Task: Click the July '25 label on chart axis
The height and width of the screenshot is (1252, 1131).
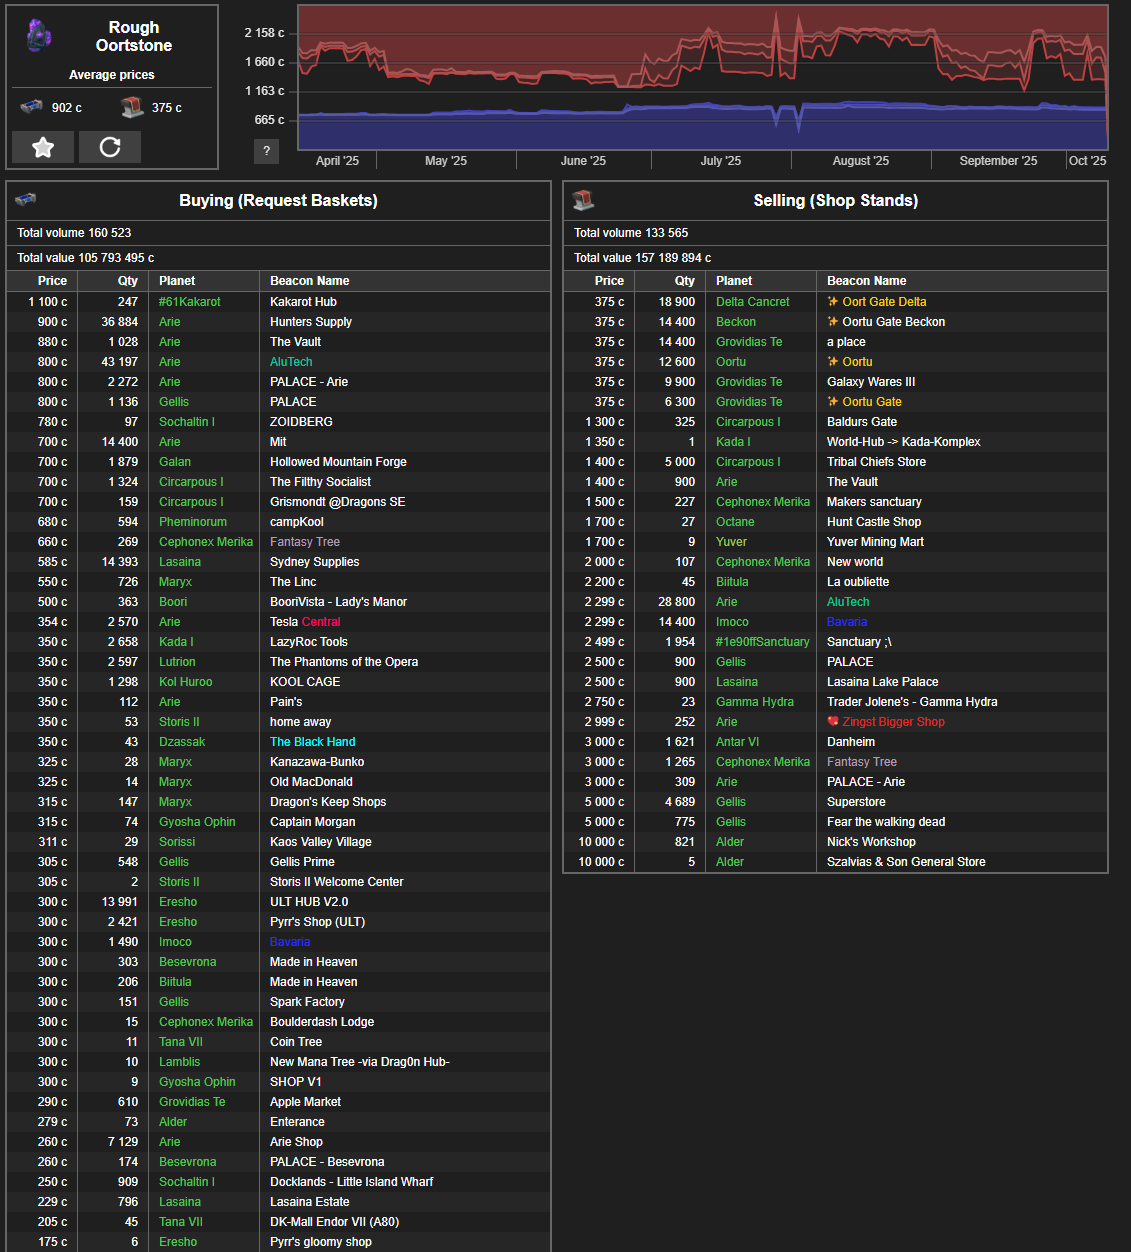Action: coord(720,161)
